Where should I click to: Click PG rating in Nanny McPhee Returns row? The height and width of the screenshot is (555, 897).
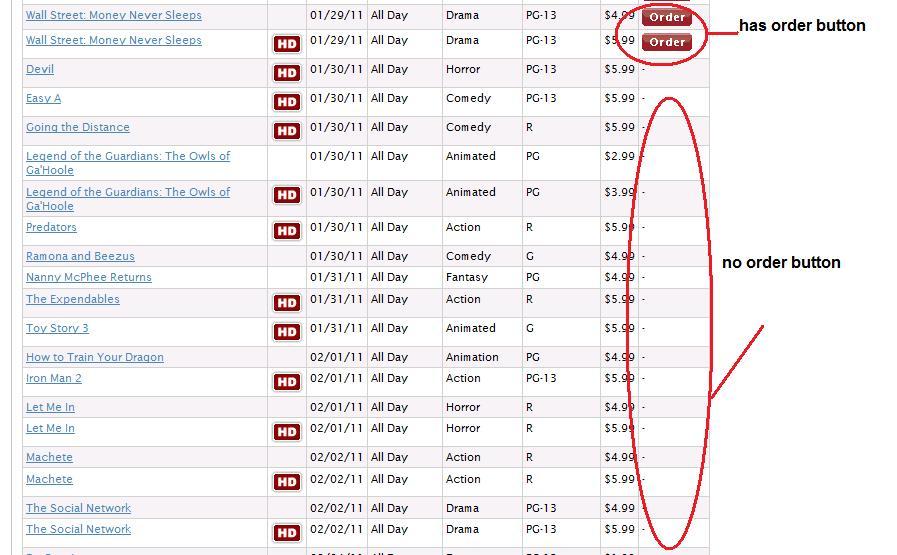point(533,278)
